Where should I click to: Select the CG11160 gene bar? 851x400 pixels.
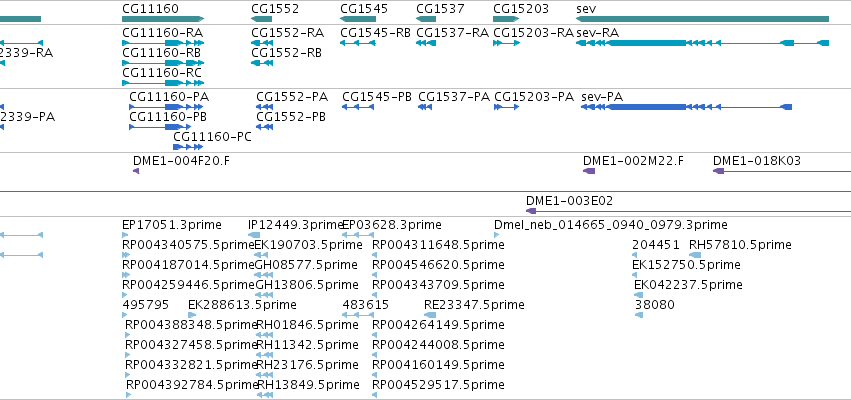(163, 19)
